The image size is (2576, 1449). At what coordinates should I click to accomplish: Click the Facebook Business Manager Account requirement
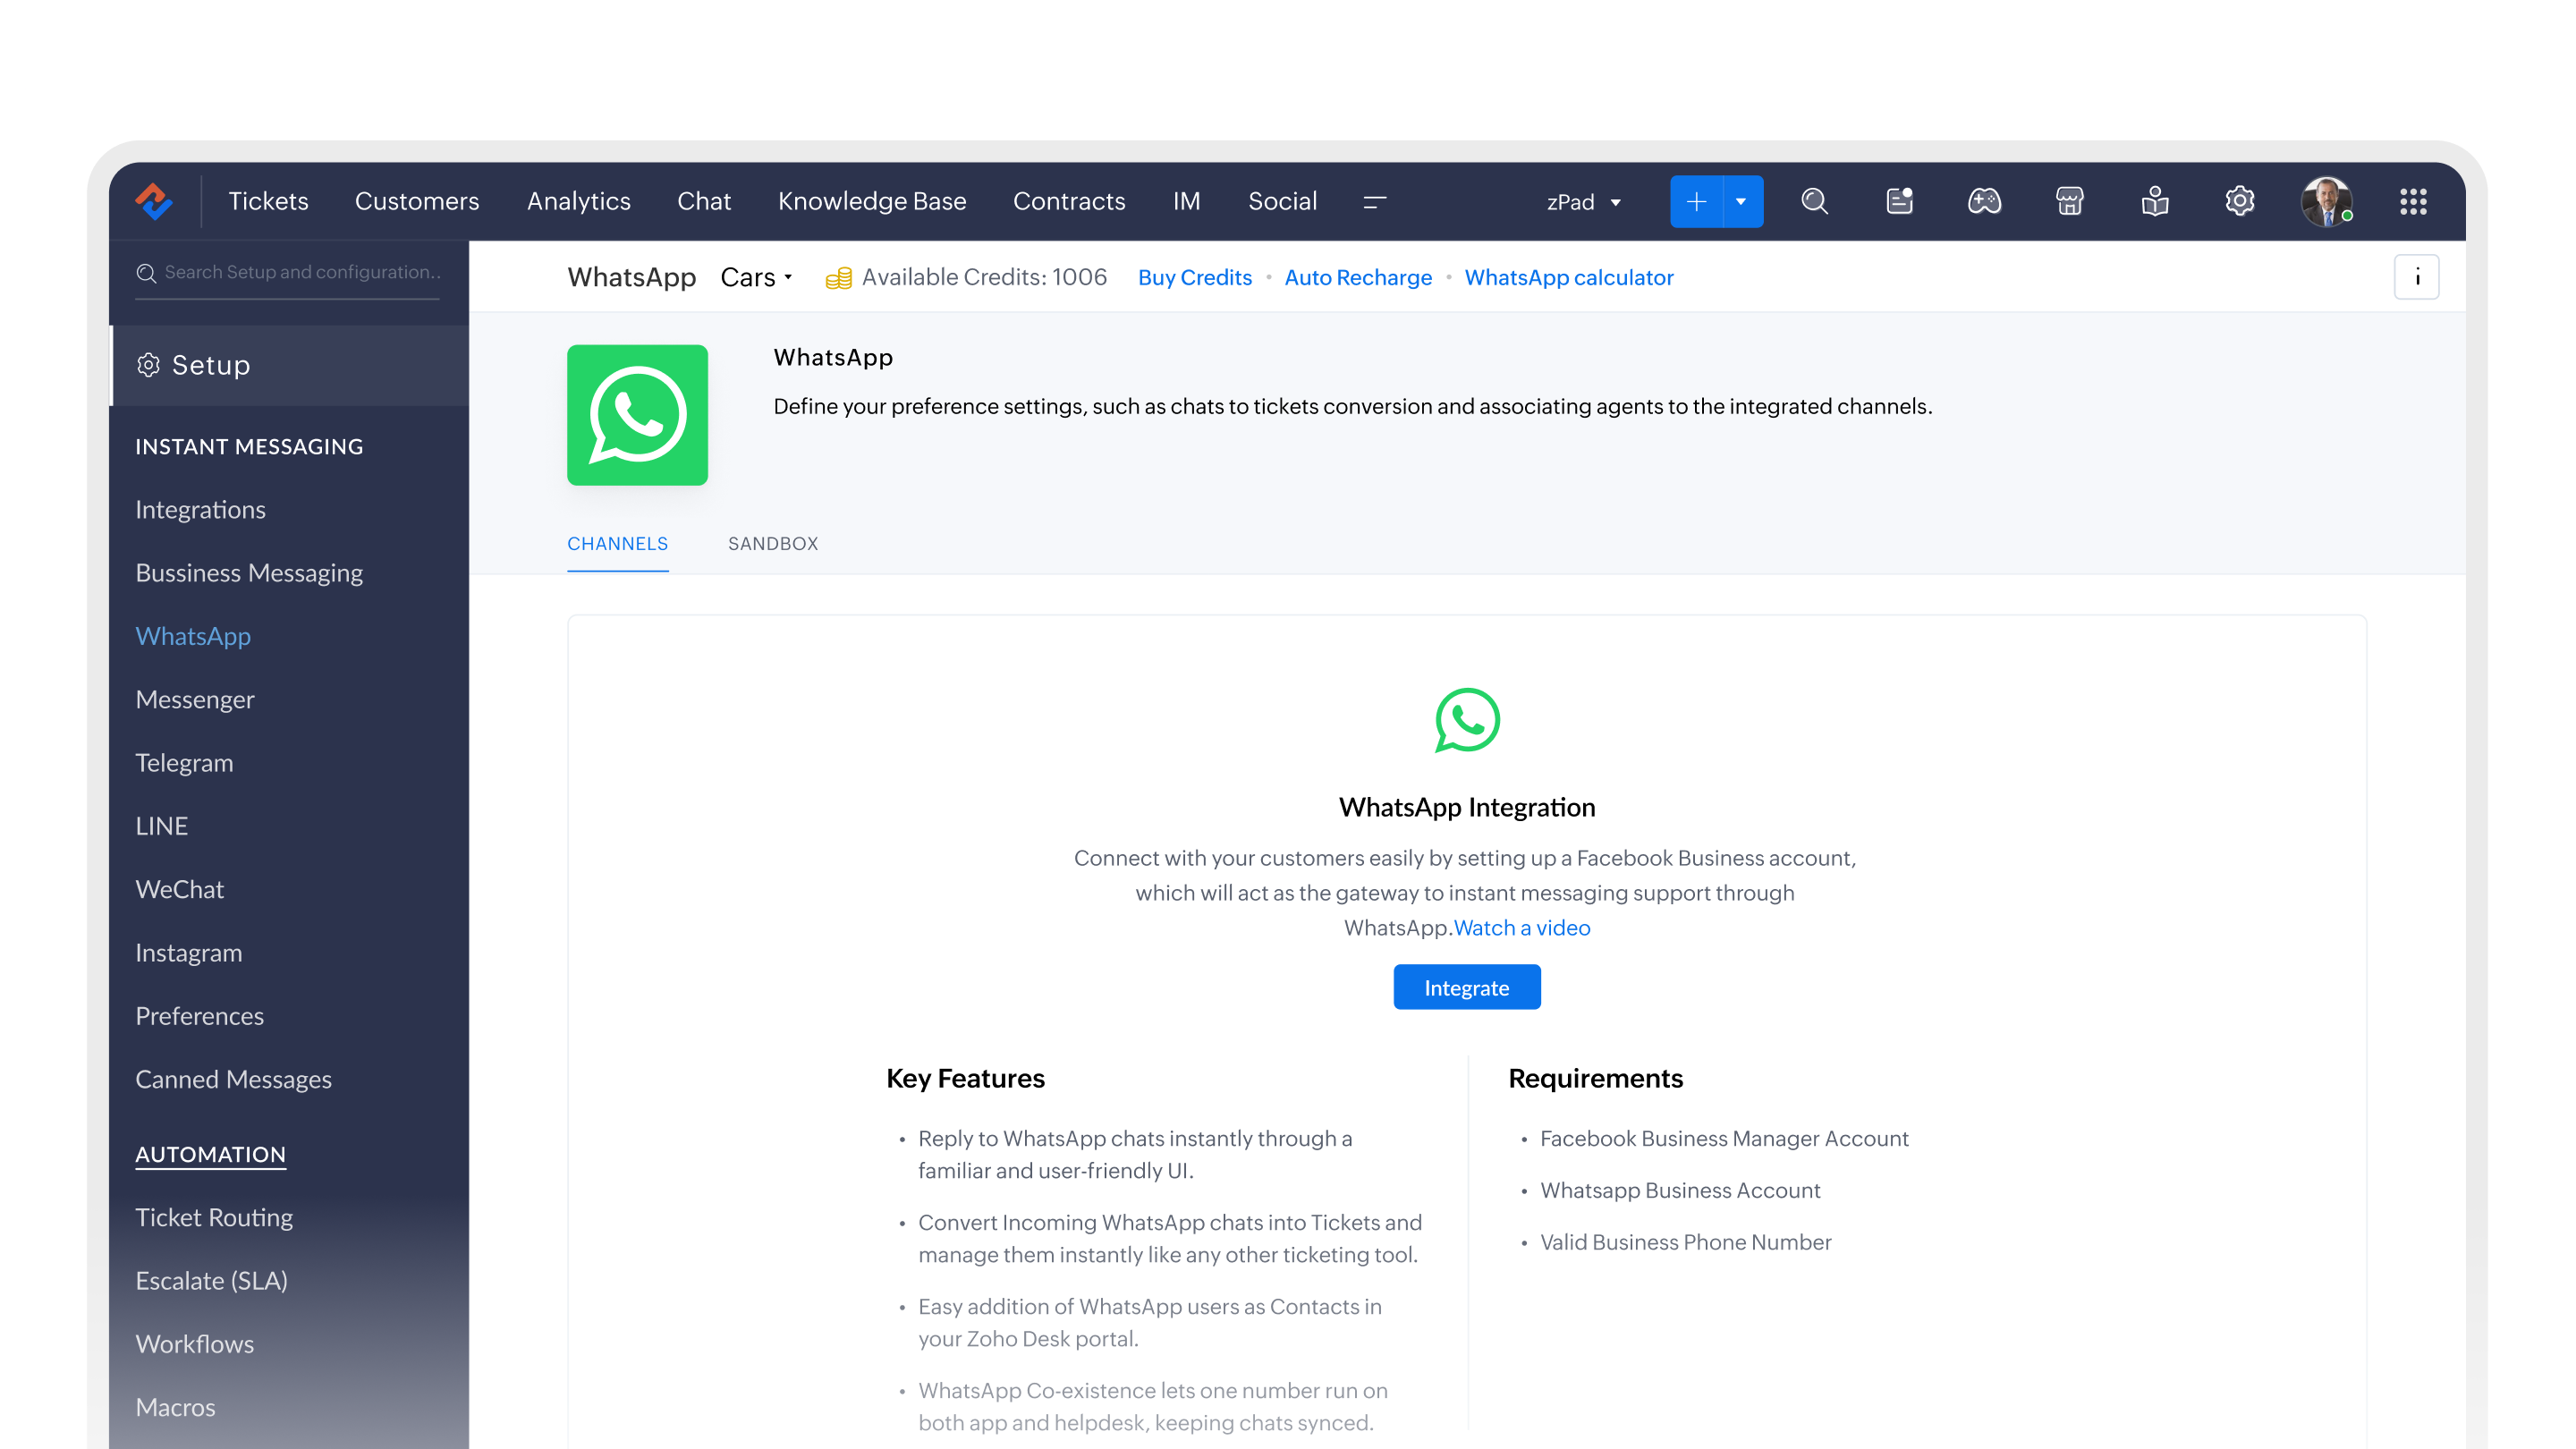point(1724,1138)
